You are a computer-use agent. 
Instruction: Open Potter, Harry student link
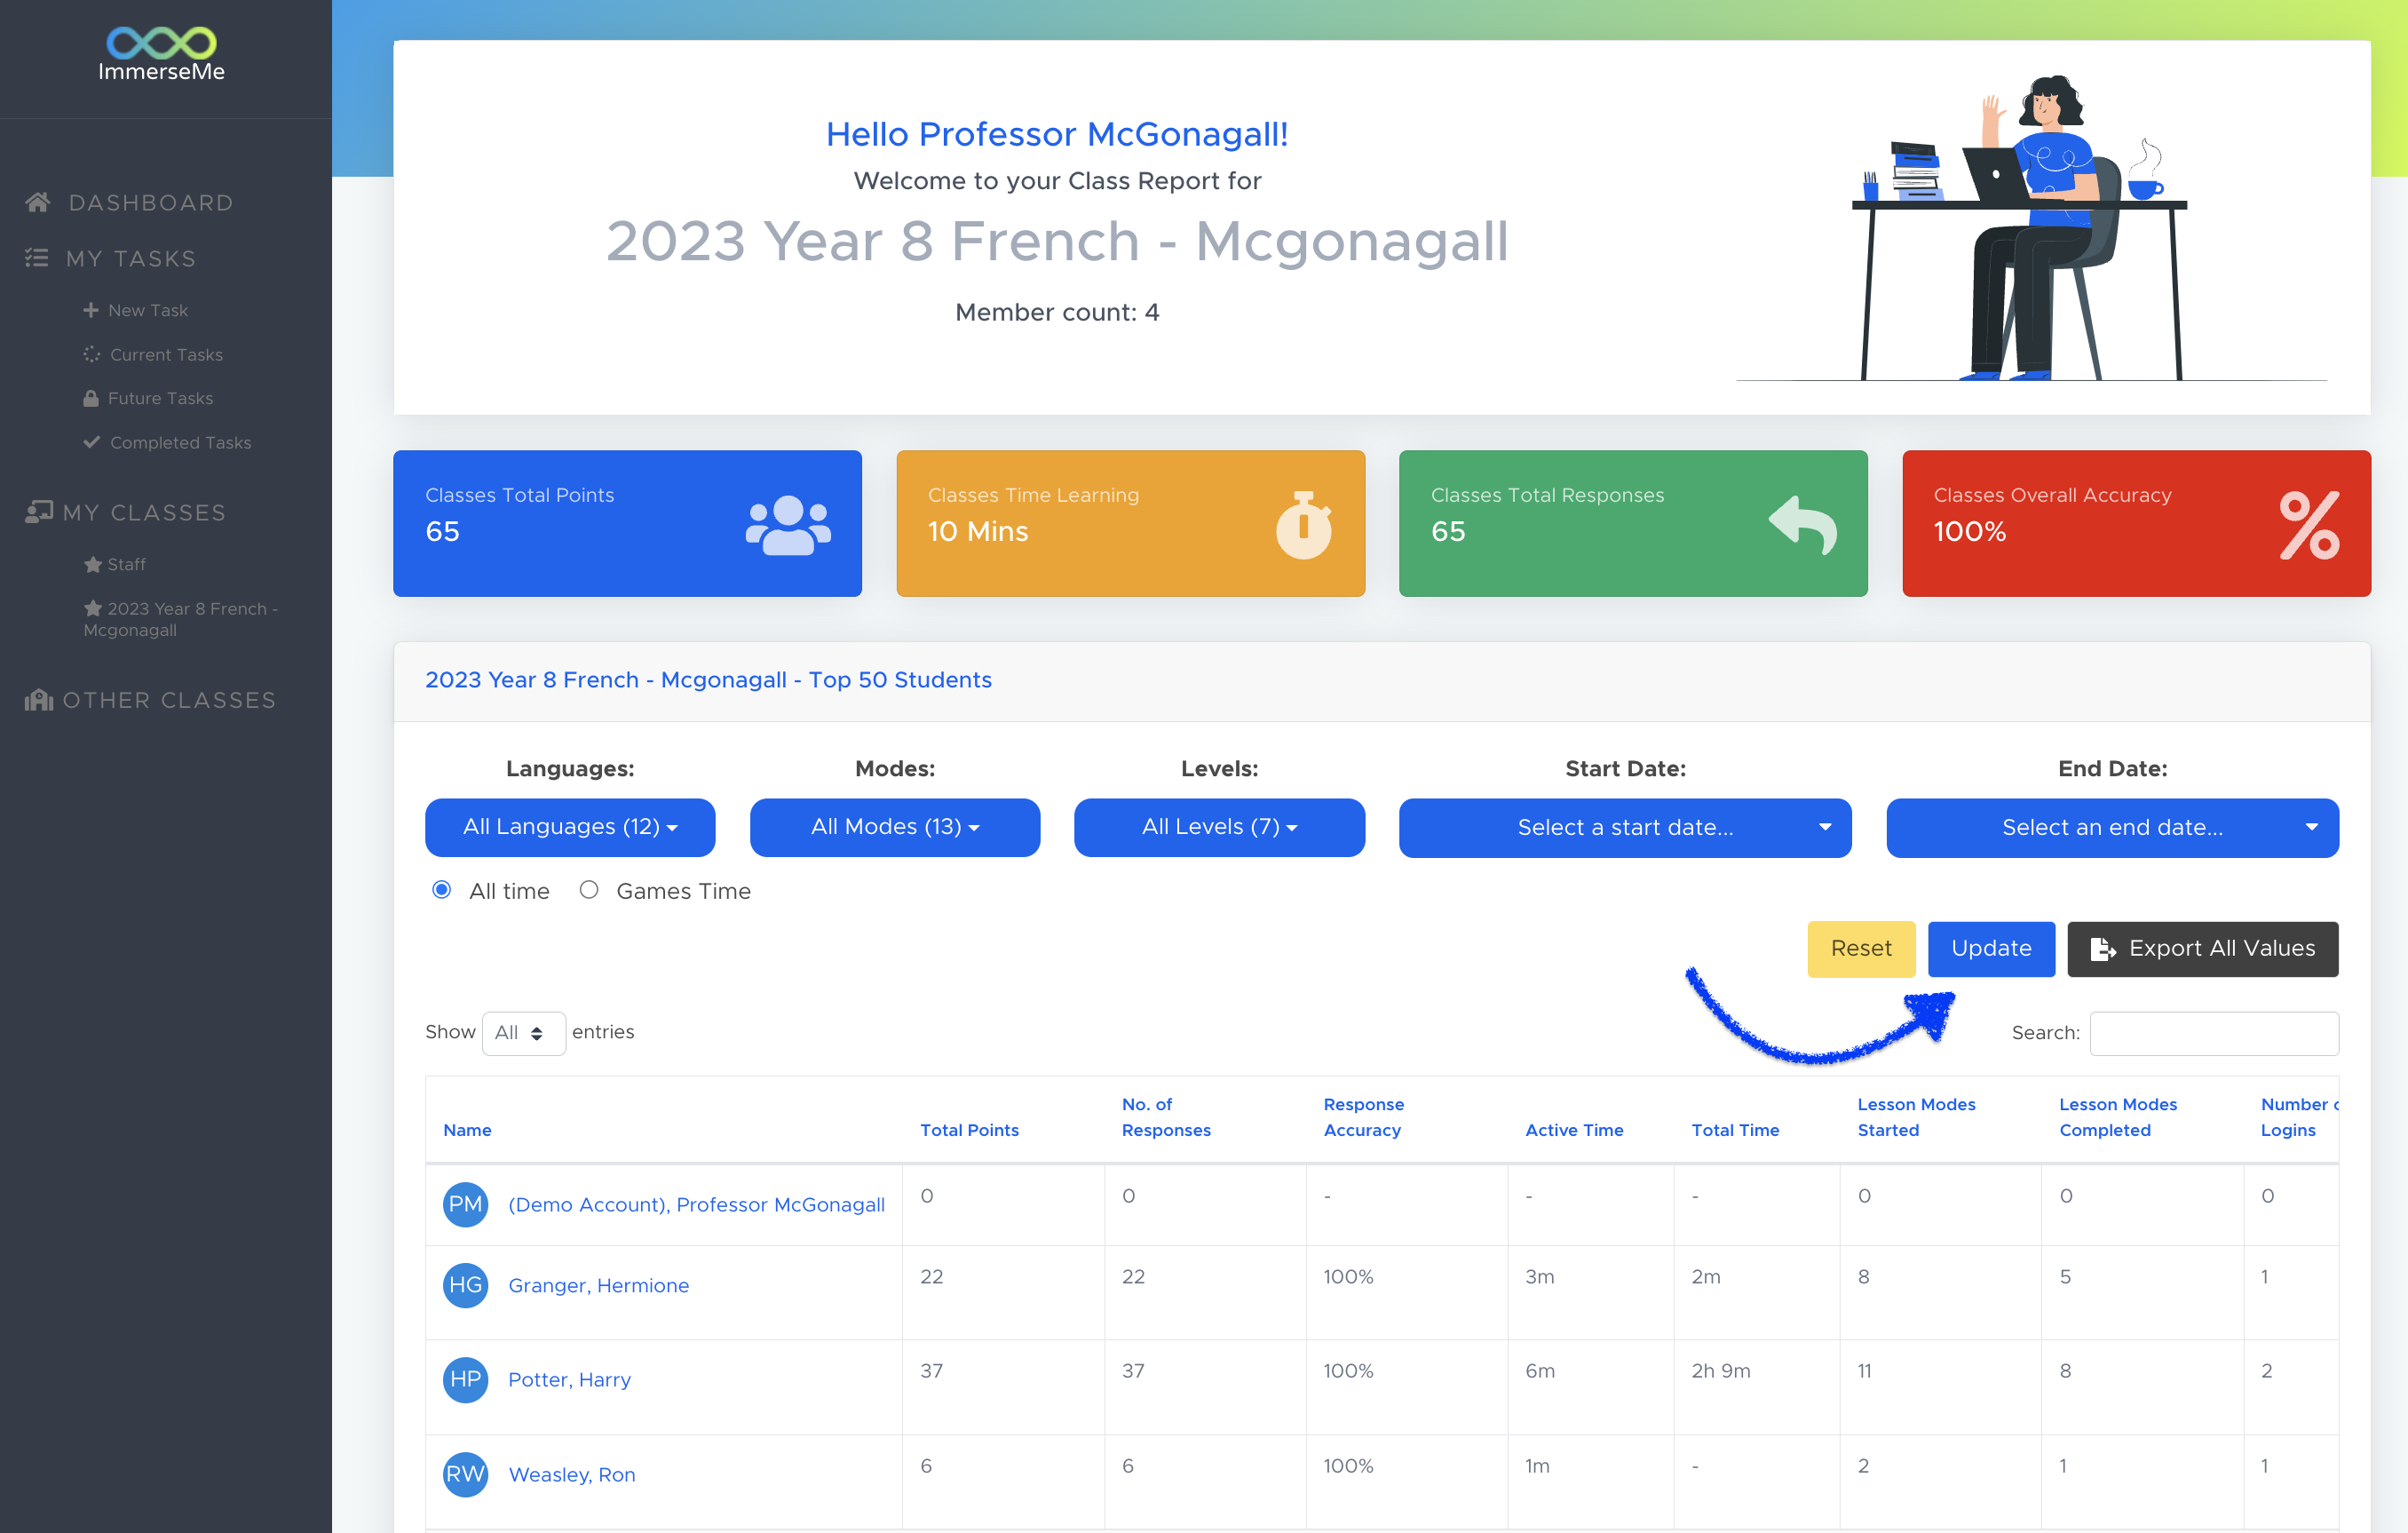coord(569,1379)
